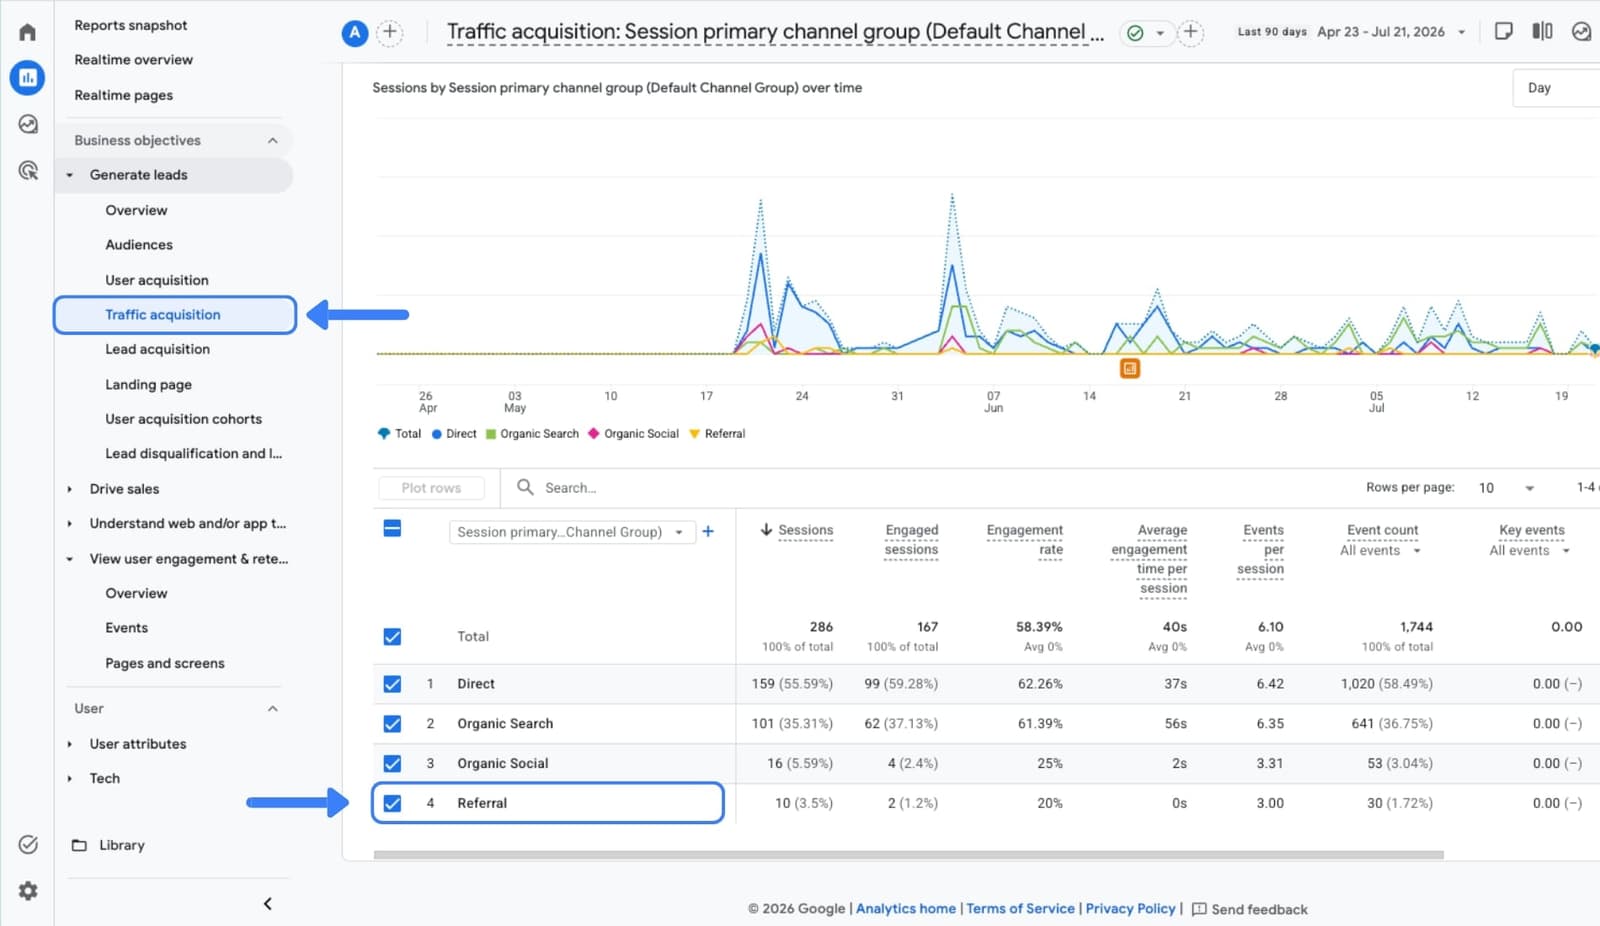1600x926 pixels.
Task: Add a comparison with the plus beside 'A'
Action: pyautogui.click(x=390, y=33)
